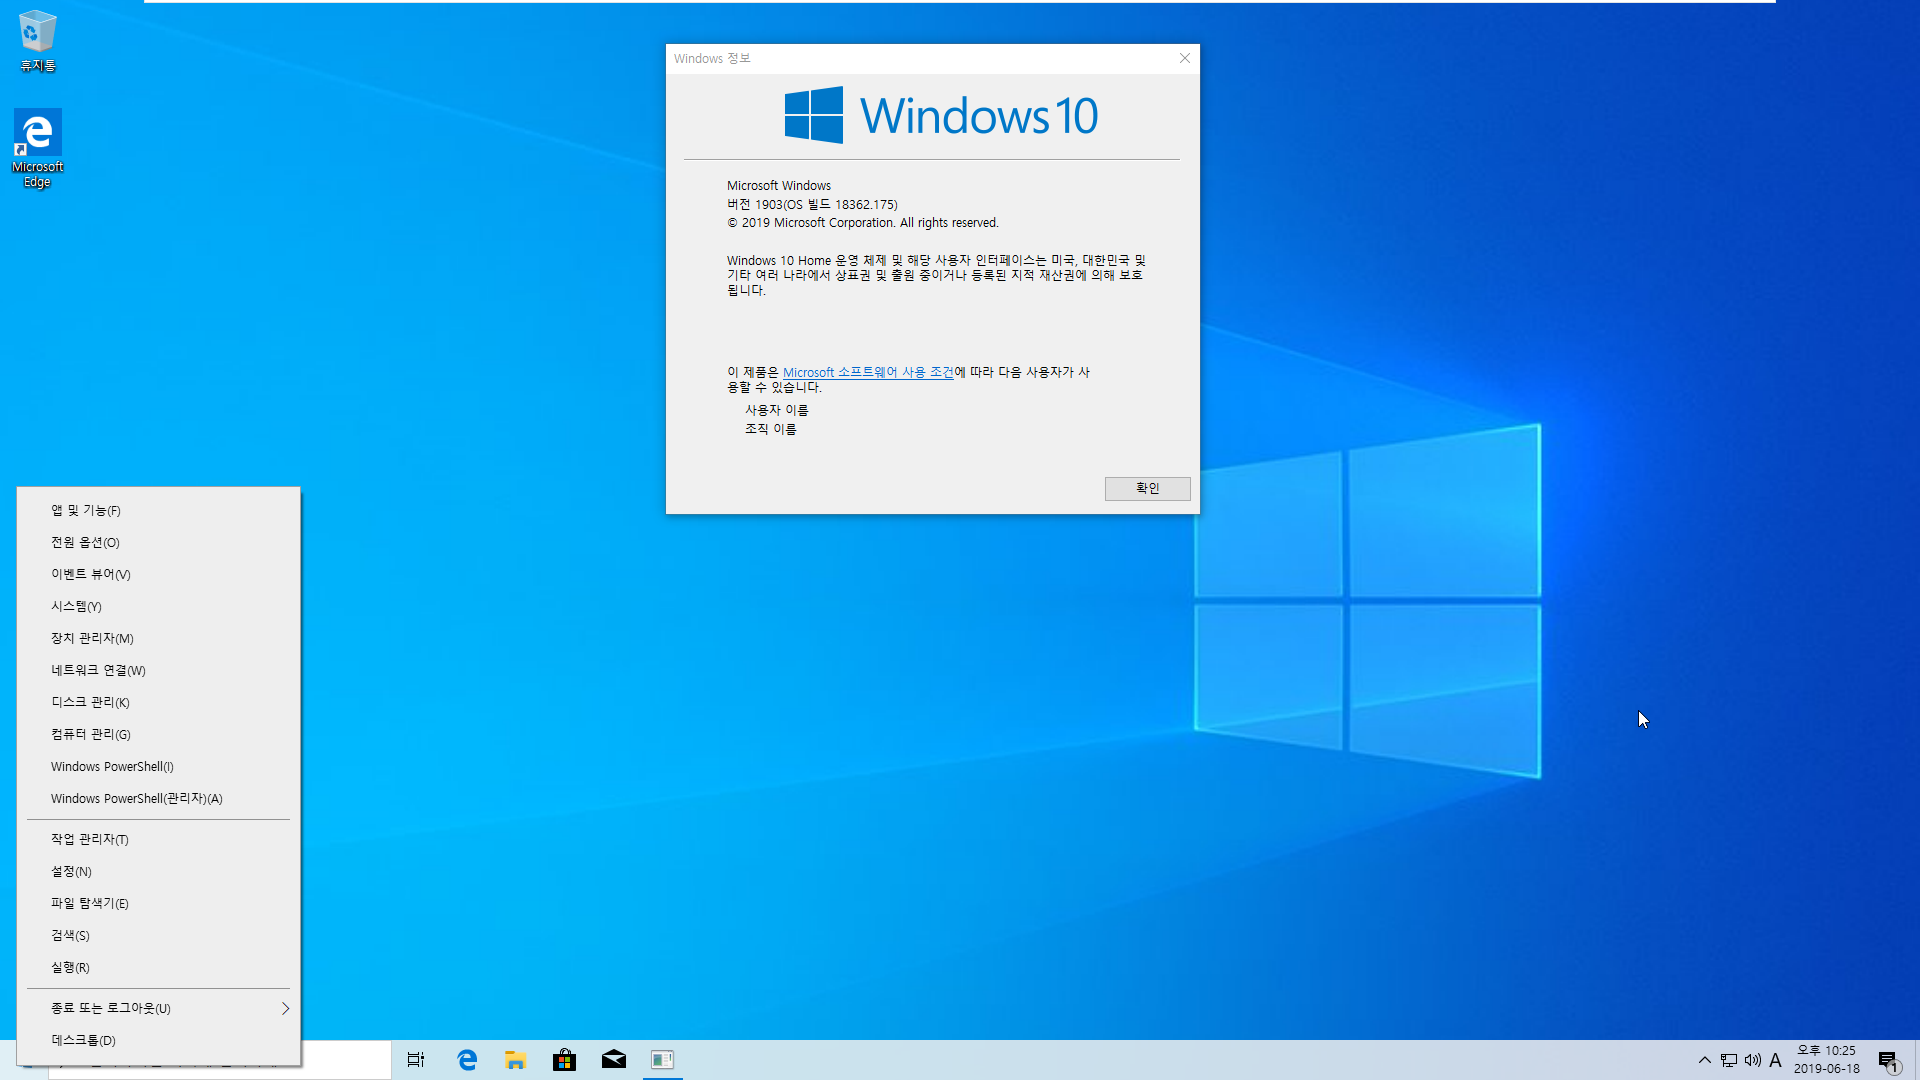The image size is (1920, 1080).
Task: Select the winver app taskbar icon
Action: pos(662,1060)
